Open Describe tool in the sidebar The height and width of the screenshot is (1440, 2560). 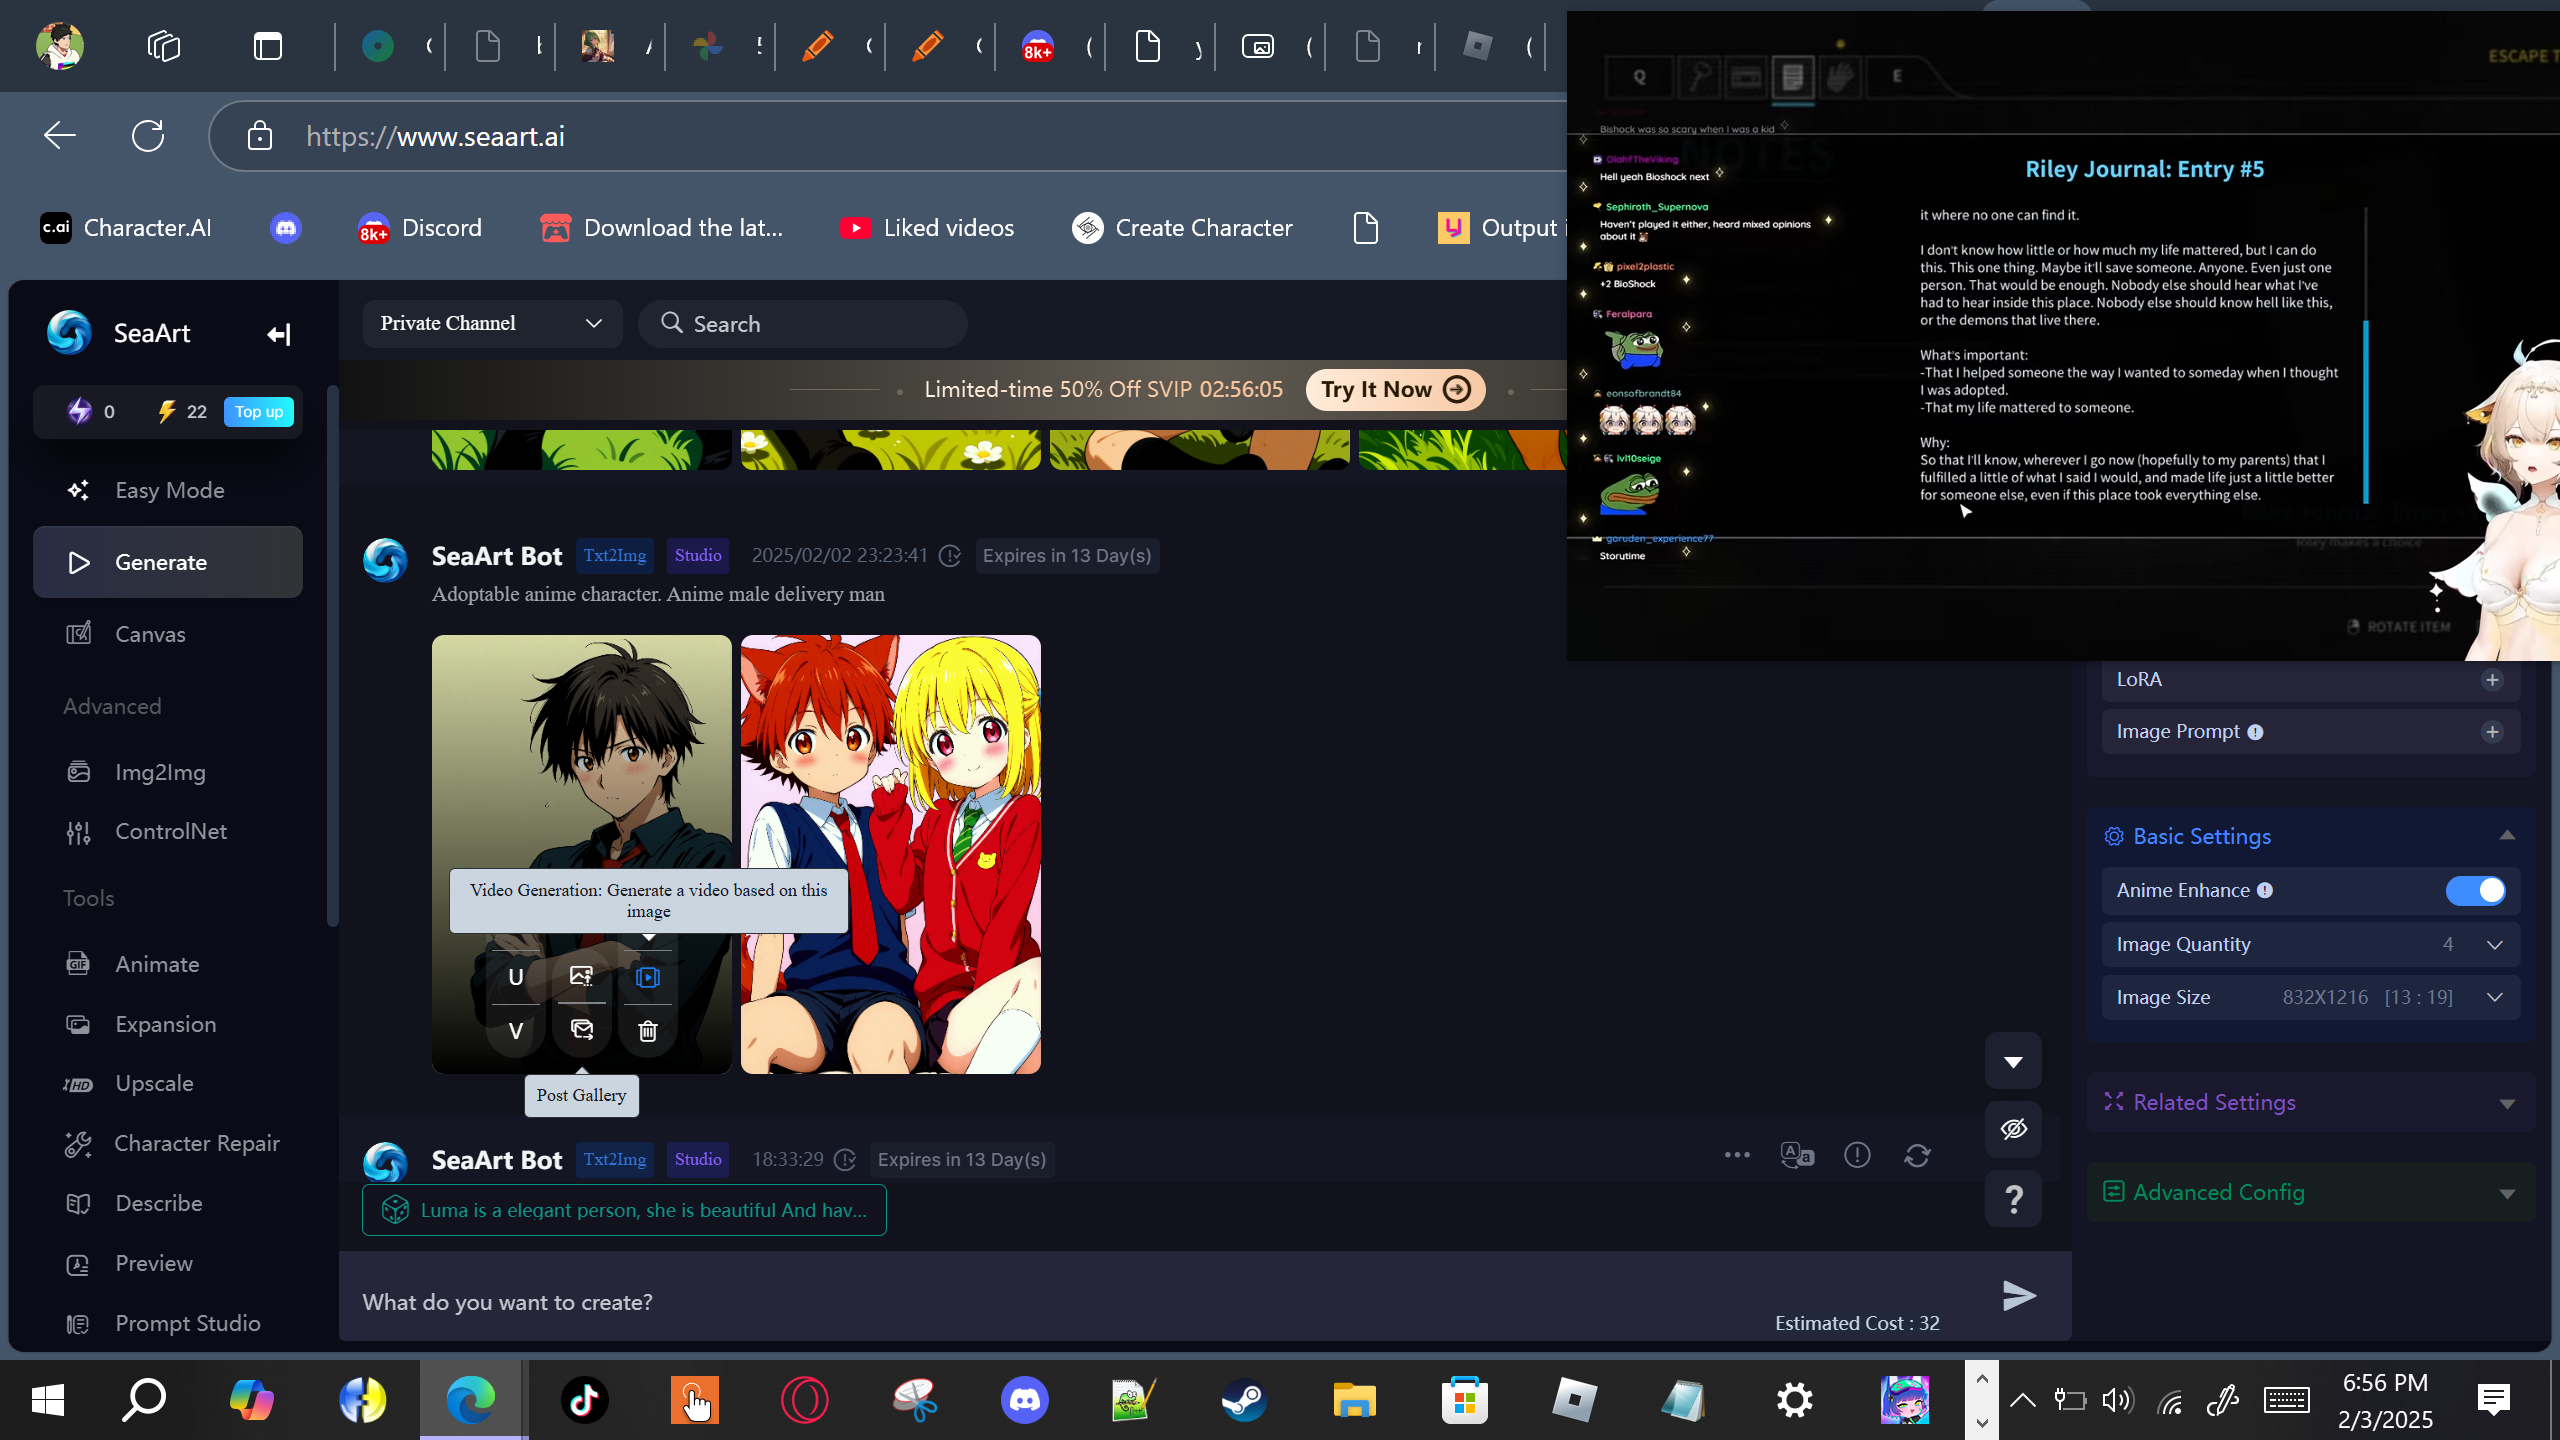(x=168, y=1203)
